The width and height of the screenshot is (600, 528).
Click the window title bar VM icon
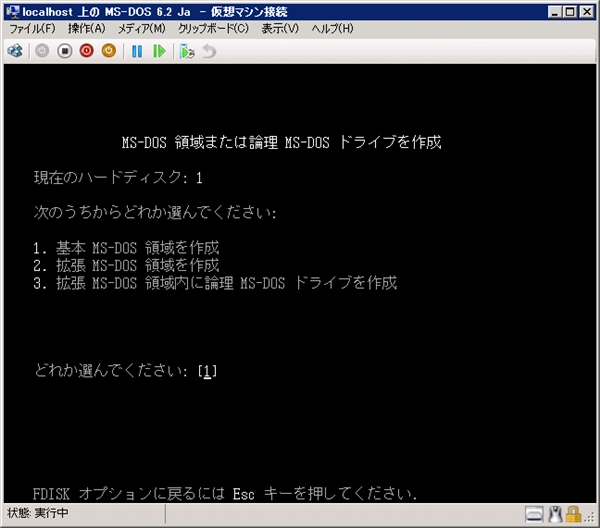pos(13,12)
